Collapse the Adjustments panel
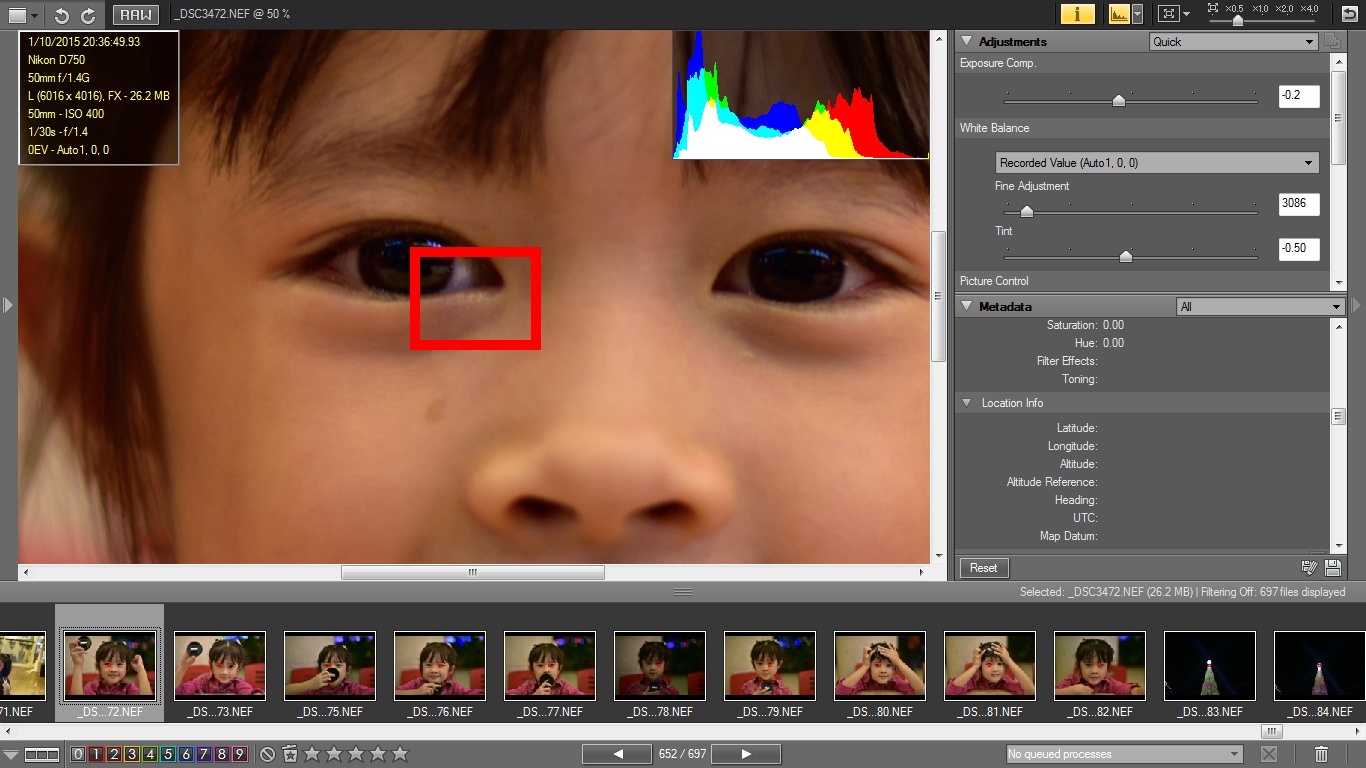 pyautogui.click(x=966, y=42)
